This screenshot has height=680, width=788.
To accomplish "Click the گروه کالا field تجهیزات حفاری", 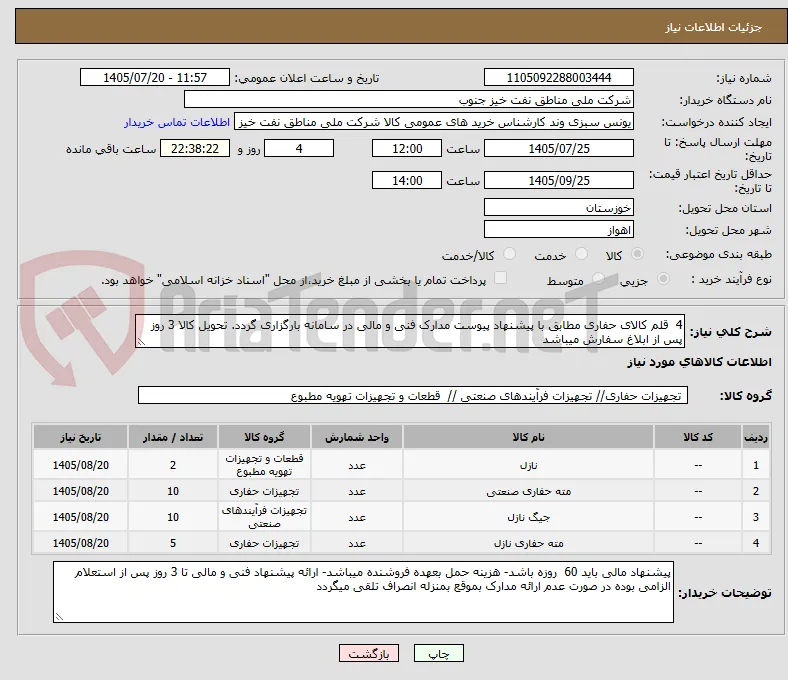I will coord(413,395).
